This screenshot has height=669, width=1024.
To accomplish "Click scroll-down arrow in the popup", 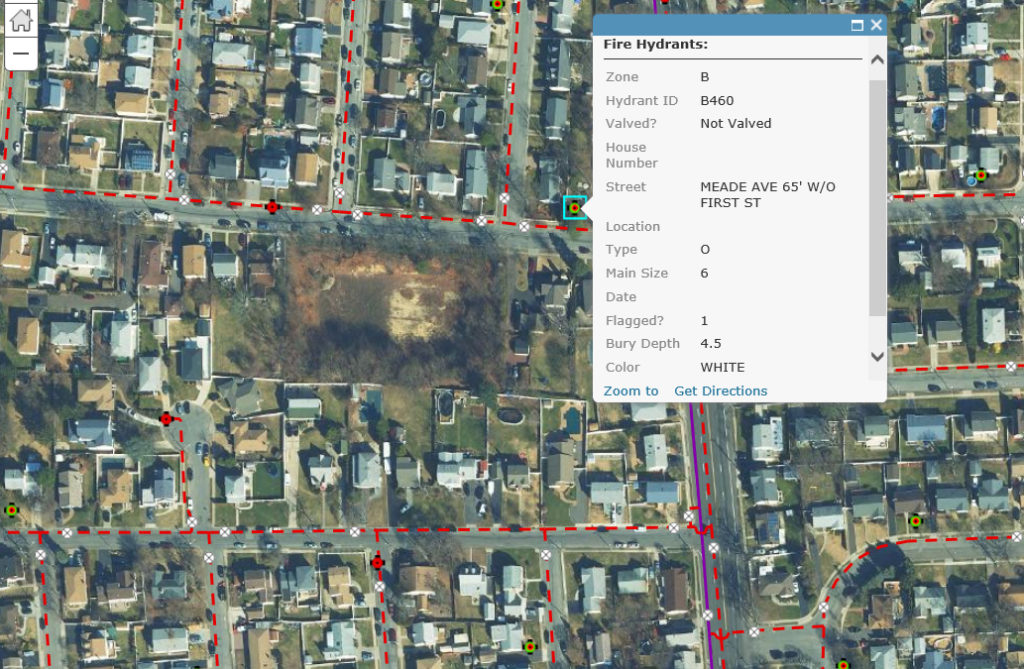I will pyautogui.click(x=878, y=357).
